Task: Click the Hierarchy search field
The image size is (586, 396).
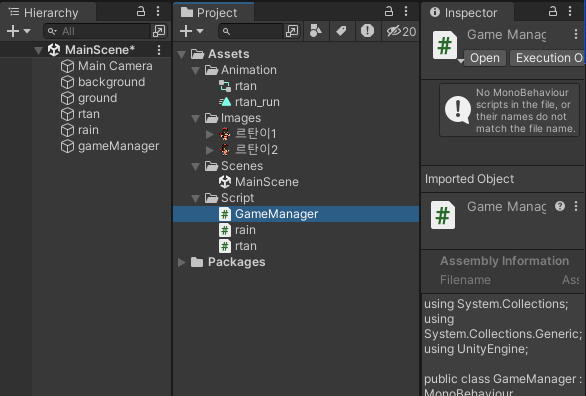Action: (x=97, y=31)
